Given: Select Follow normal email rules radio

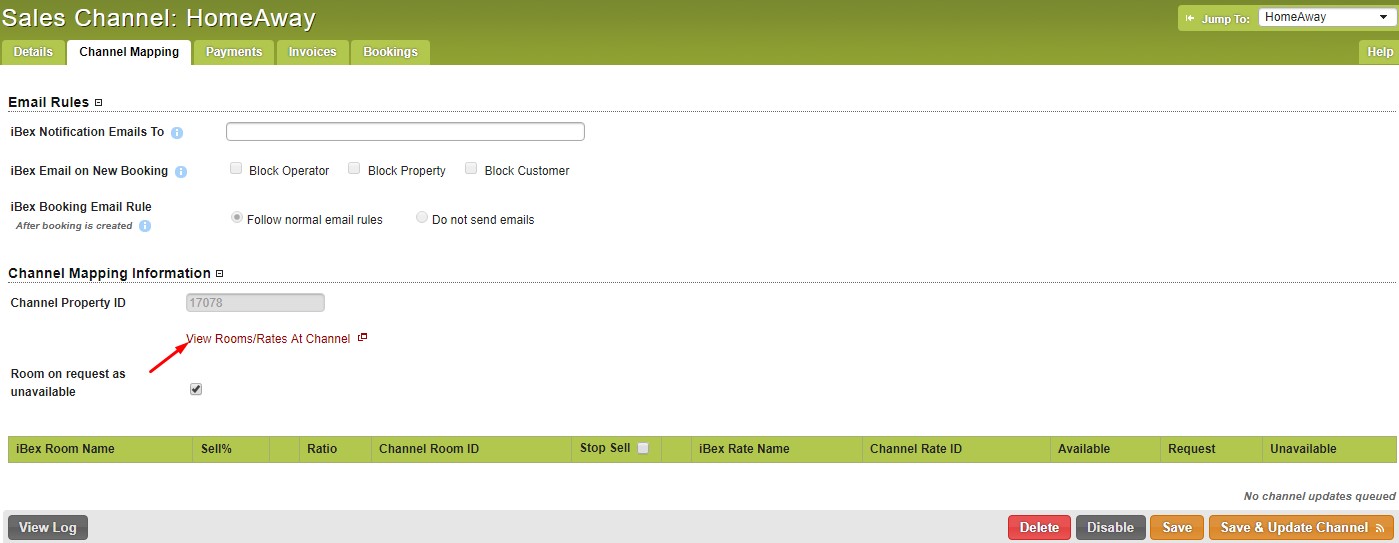Looking at the screenshot, I should pyautogui.click(x=237, y=217).
